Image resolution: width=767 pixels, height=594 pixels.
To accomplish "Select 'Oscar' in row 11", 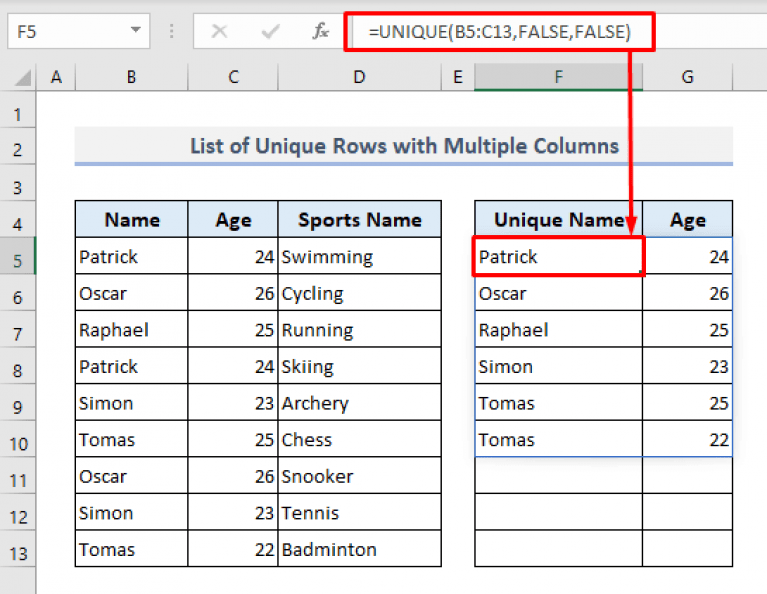I will point(132,477).
